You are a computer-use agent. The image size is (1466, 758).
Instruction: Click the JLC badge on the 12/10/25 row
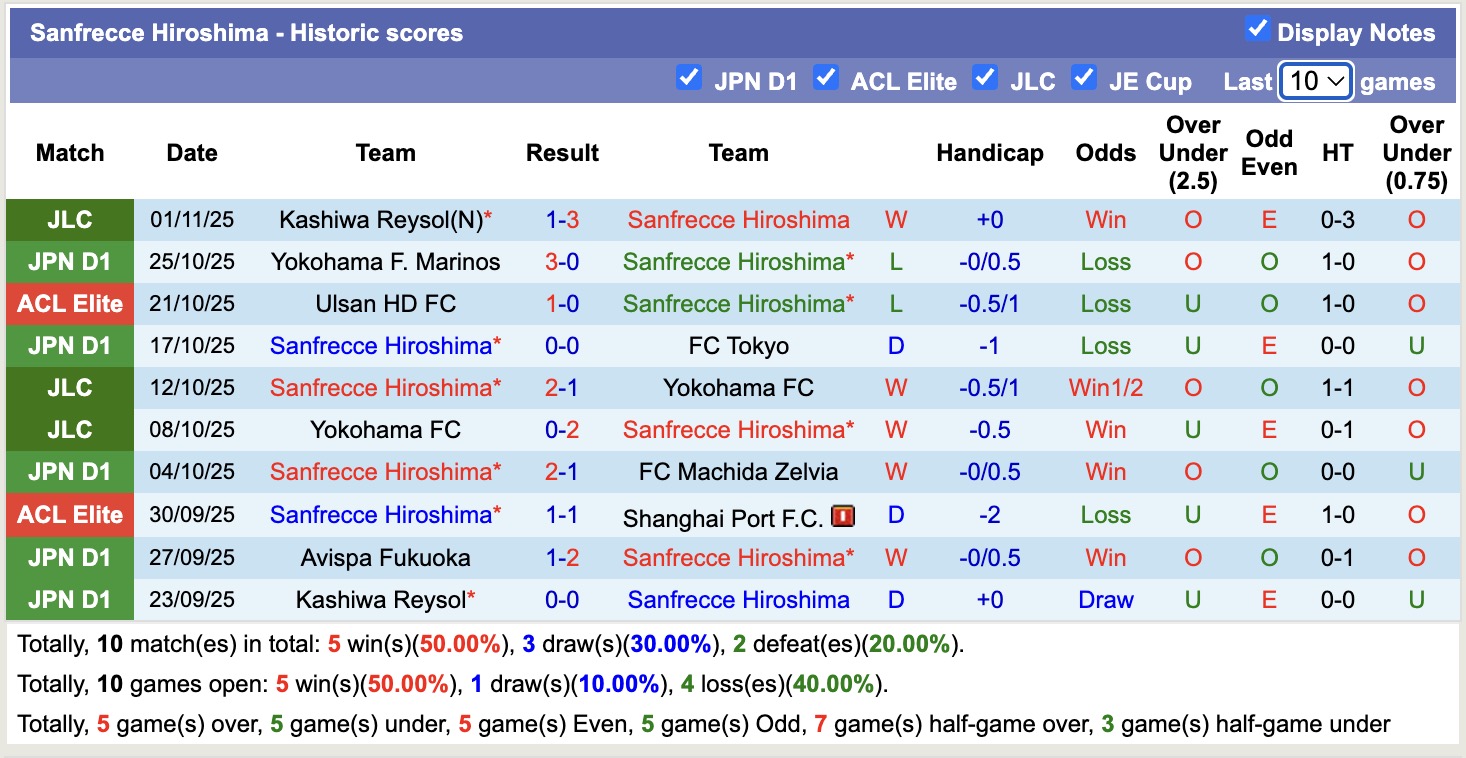pyautogui.click(x=69, y=387)
